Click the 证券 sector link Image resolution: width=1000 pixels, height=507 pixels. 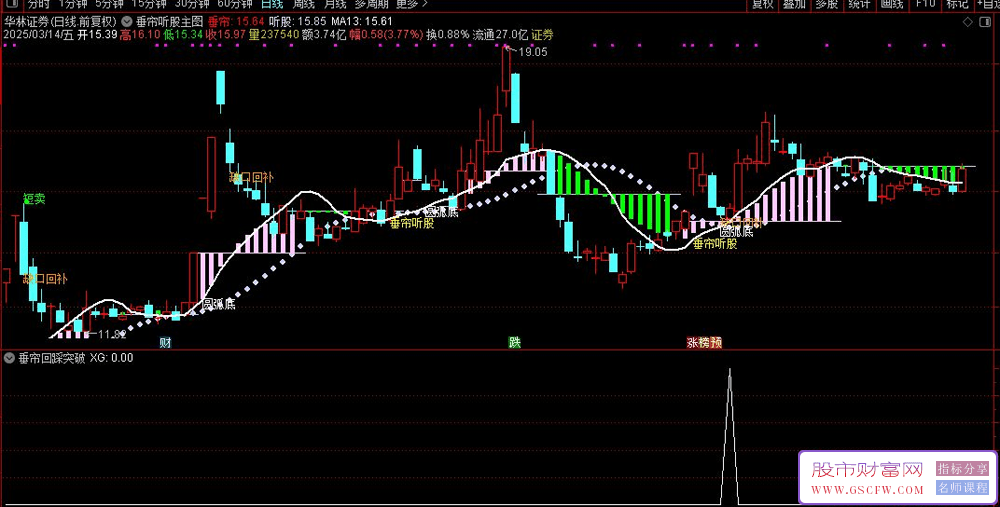(542, 34)
